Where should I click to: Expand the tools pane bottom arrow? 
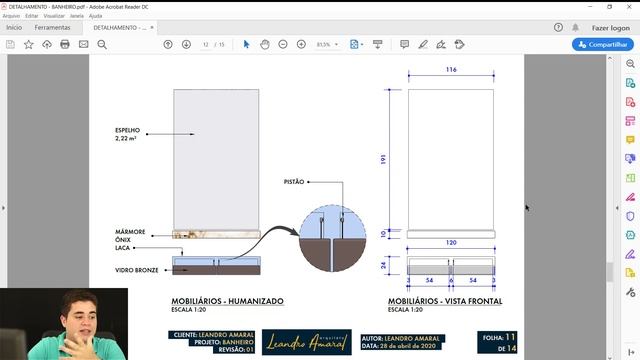(x=630, y=352)
